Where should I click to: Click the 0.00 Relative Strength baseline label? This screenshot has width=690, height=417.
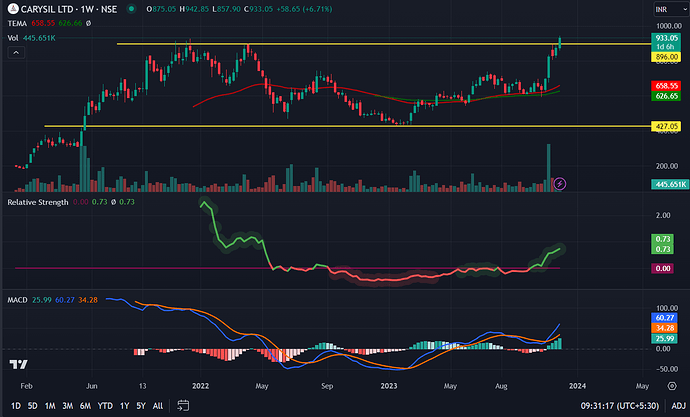point(662,268)
